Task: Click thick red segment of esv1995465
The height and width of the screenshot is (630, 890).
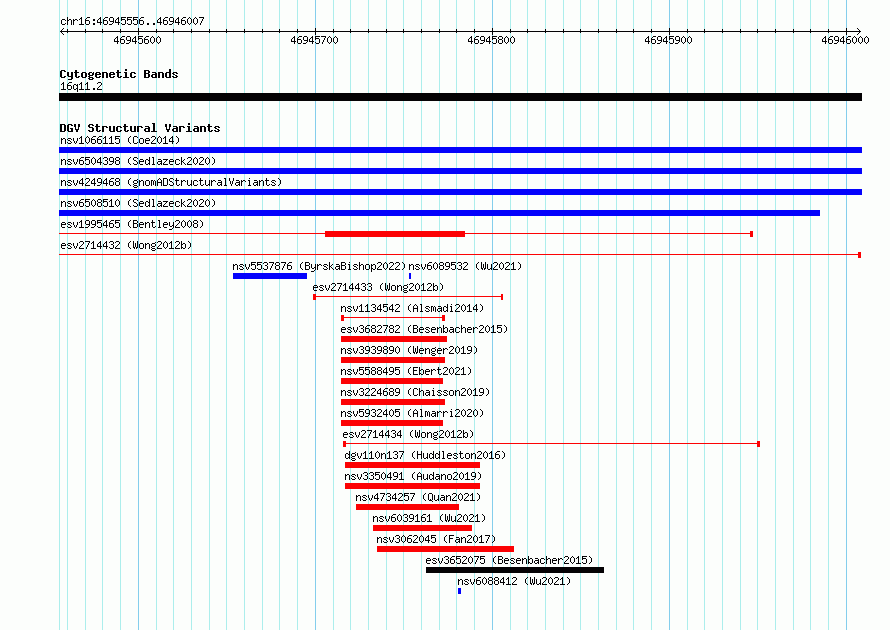Action: [395, 234]
